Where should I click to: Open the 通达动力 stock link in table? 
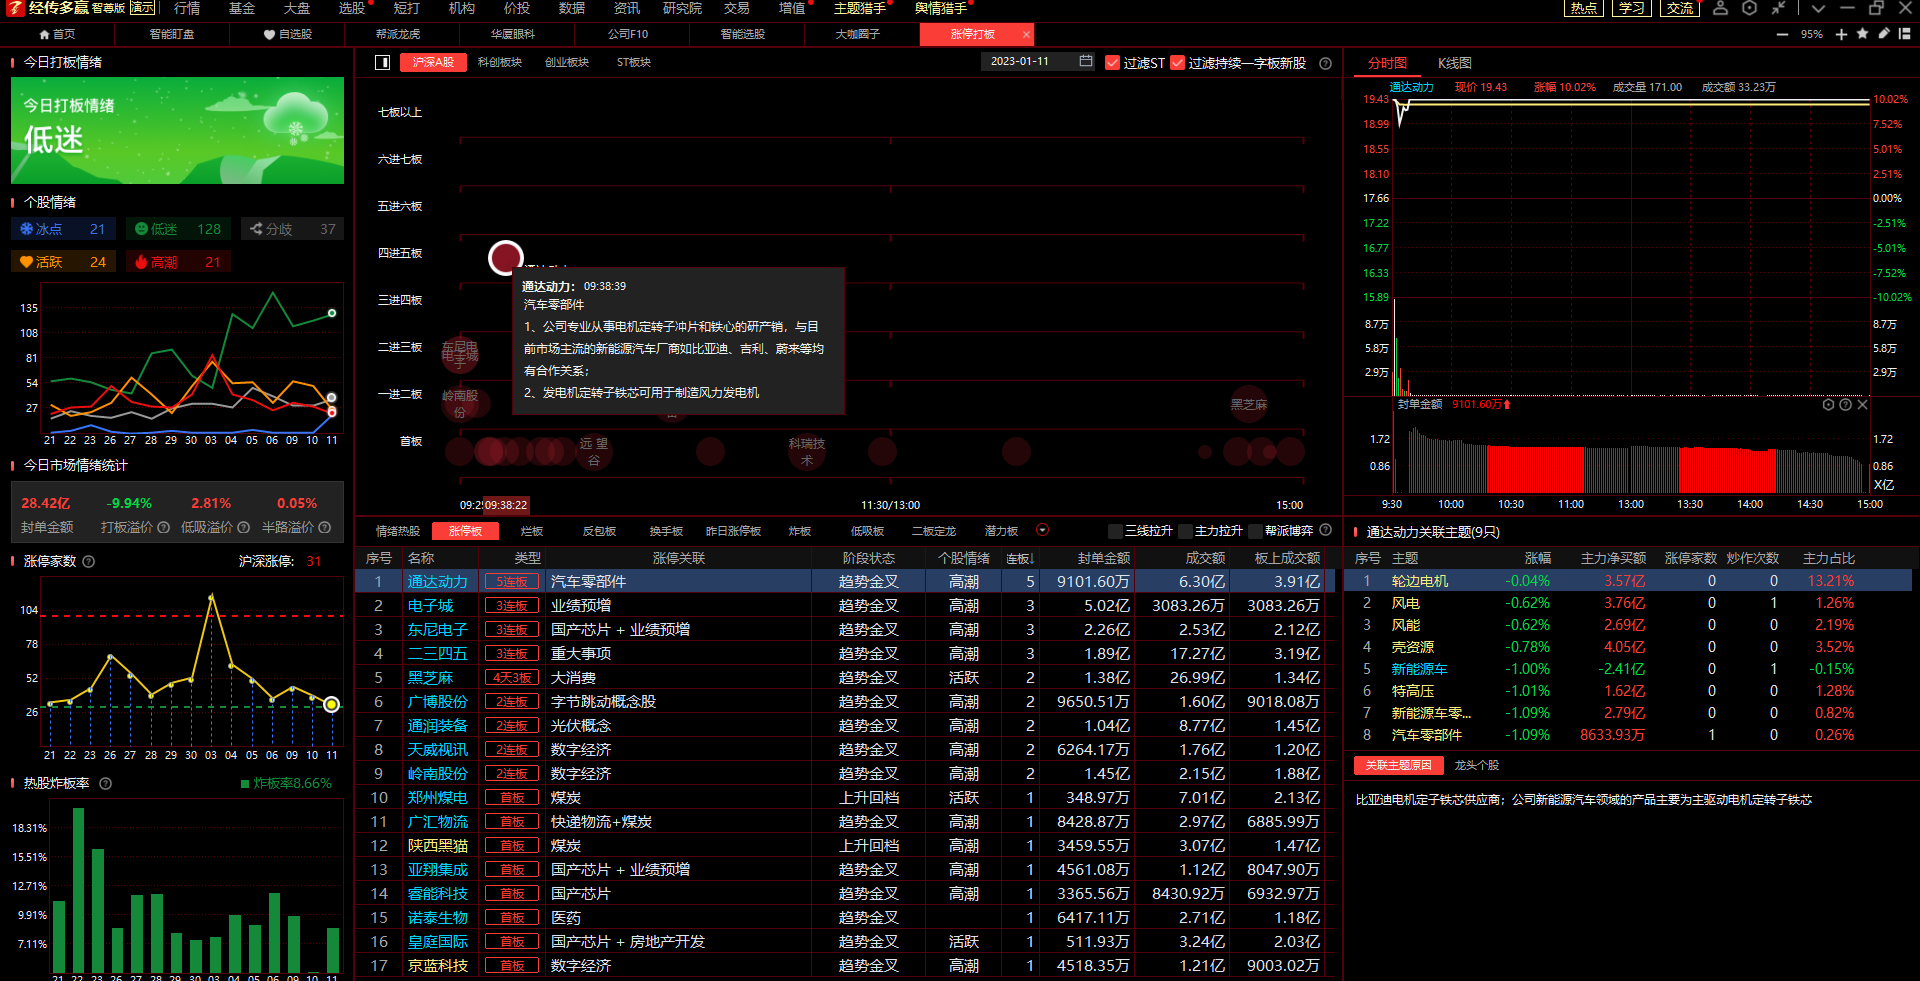(437, 581)
